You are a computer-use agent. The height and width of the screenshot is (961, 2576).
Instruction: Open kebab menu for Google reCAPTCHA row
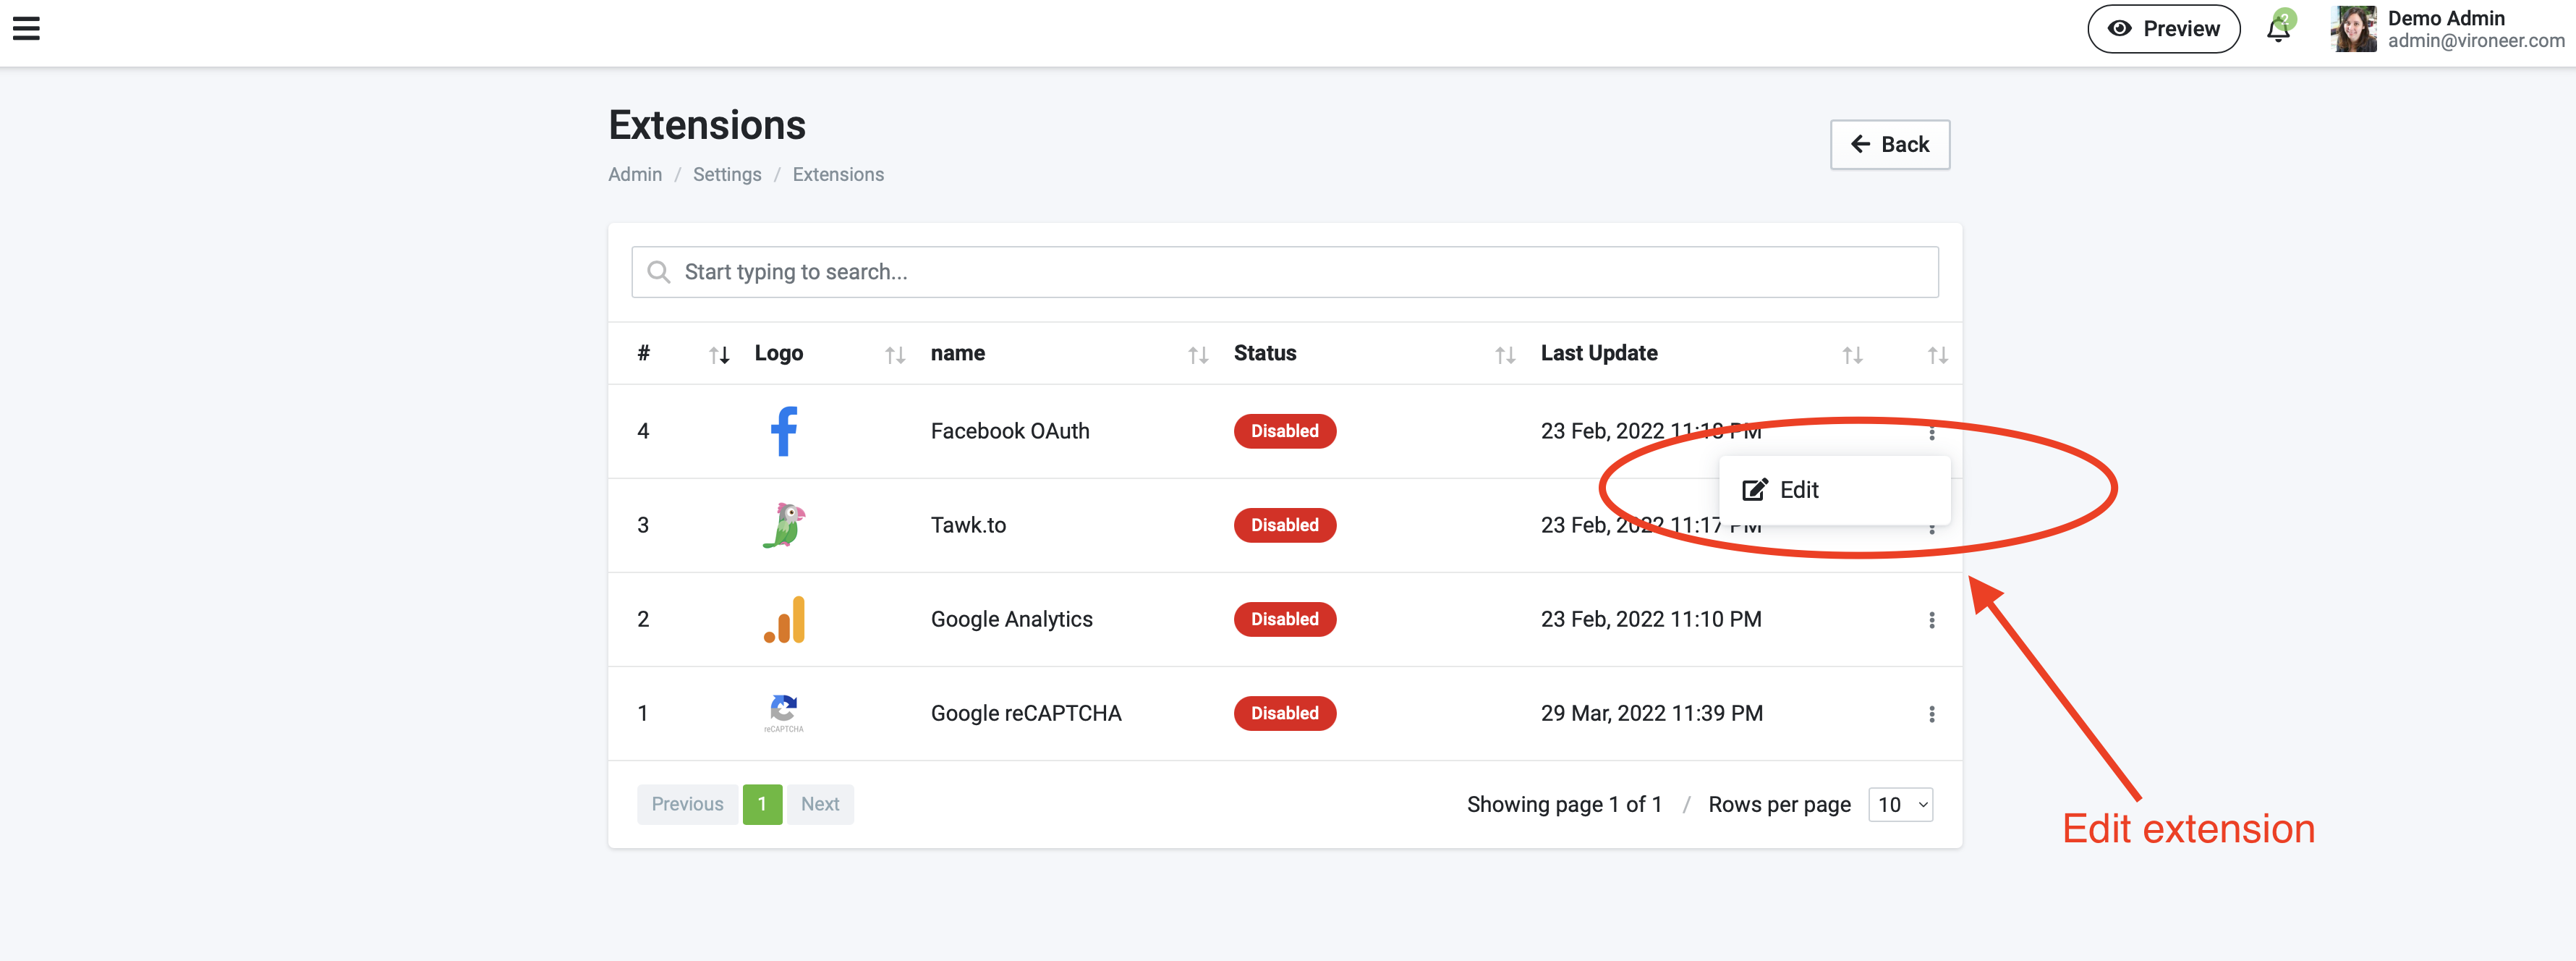pyautogui.click(x=1931, y=714)
